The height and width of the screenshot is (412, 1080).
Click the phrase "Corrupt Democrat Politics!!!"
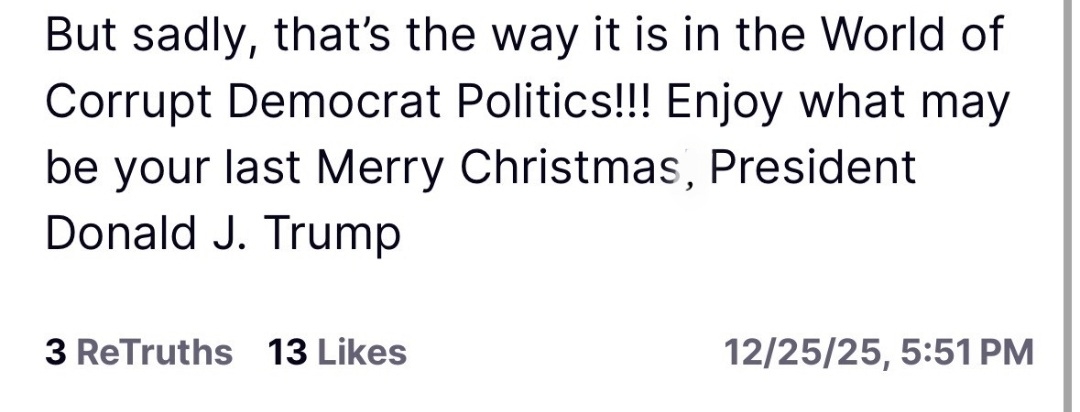[x=350, y=101]
